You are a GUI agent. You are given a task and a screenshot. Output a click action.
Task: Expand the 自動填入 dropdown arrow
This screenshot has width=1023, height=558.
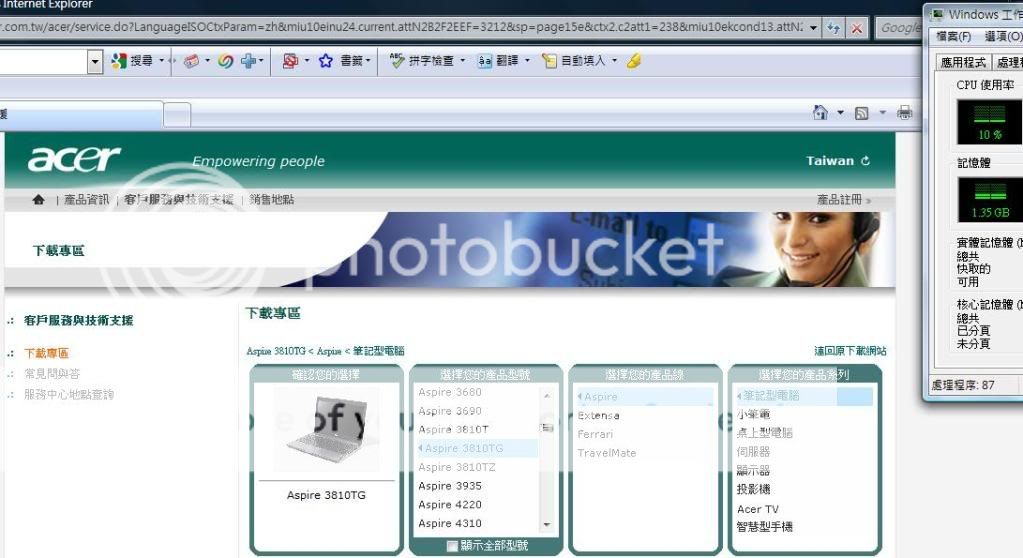click(x=614, y=61)
